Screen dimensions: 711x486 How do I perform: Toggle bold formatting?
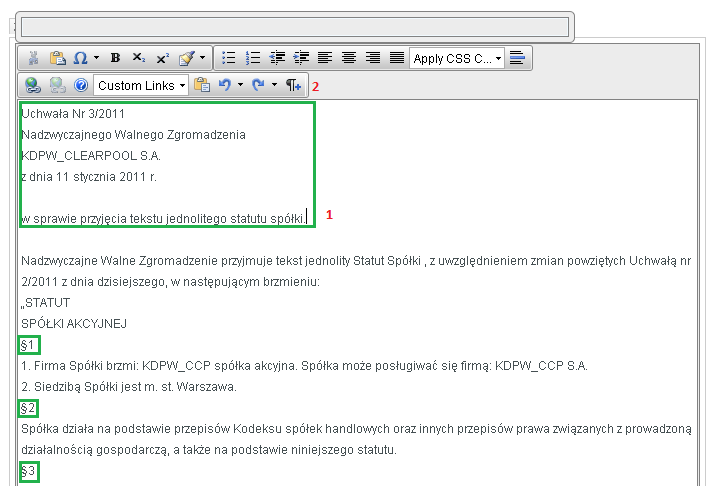pyautogui.click(x=115, y=58)
